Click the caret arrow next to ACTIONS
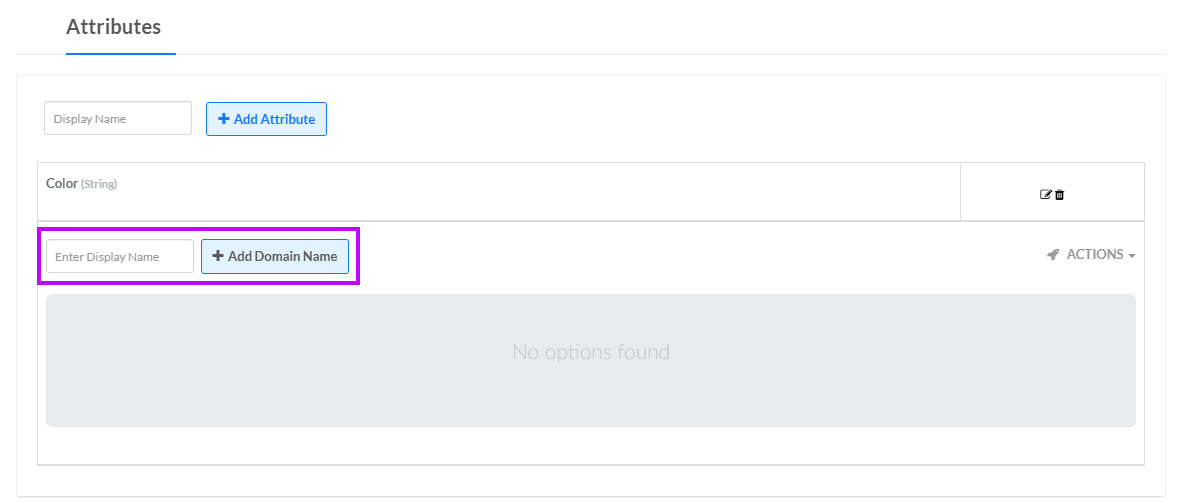The height and width of the screenshot is (503, 1178). (x=1132, y=256)
